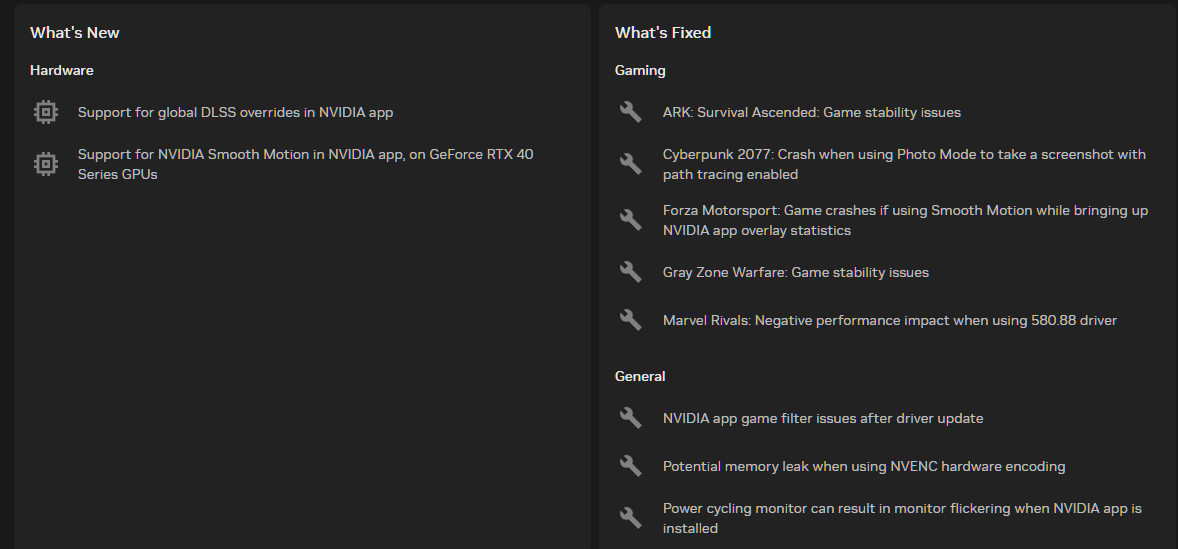Click the Forza Motorsport Smooth Motion entry
1178x549 pixels.
tap(905, 220)
